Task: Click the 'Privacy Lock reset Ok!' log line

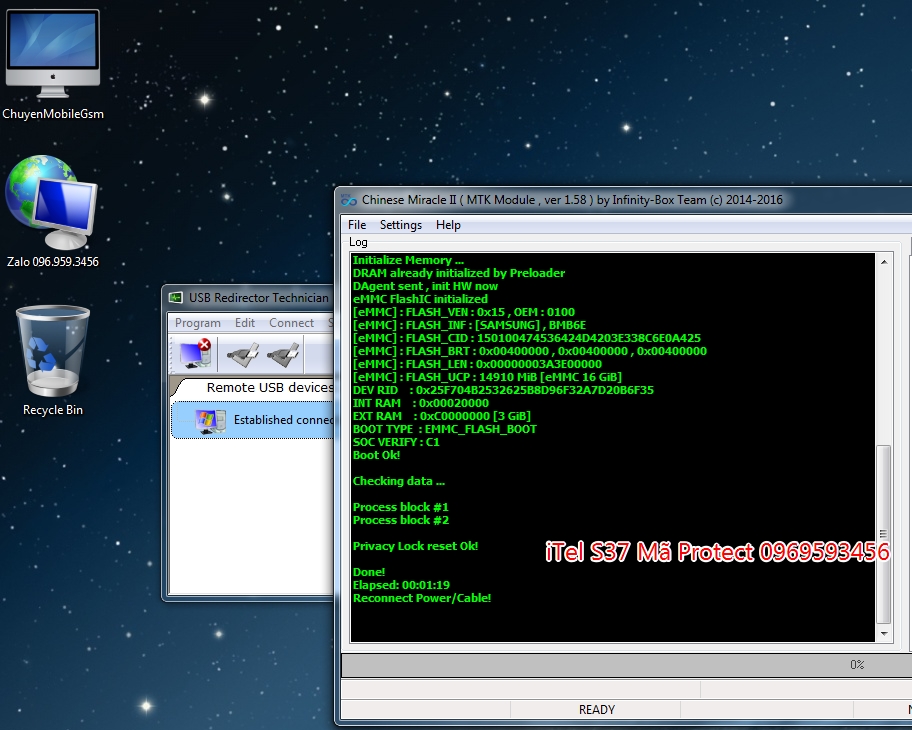Action: coord(415,546)
